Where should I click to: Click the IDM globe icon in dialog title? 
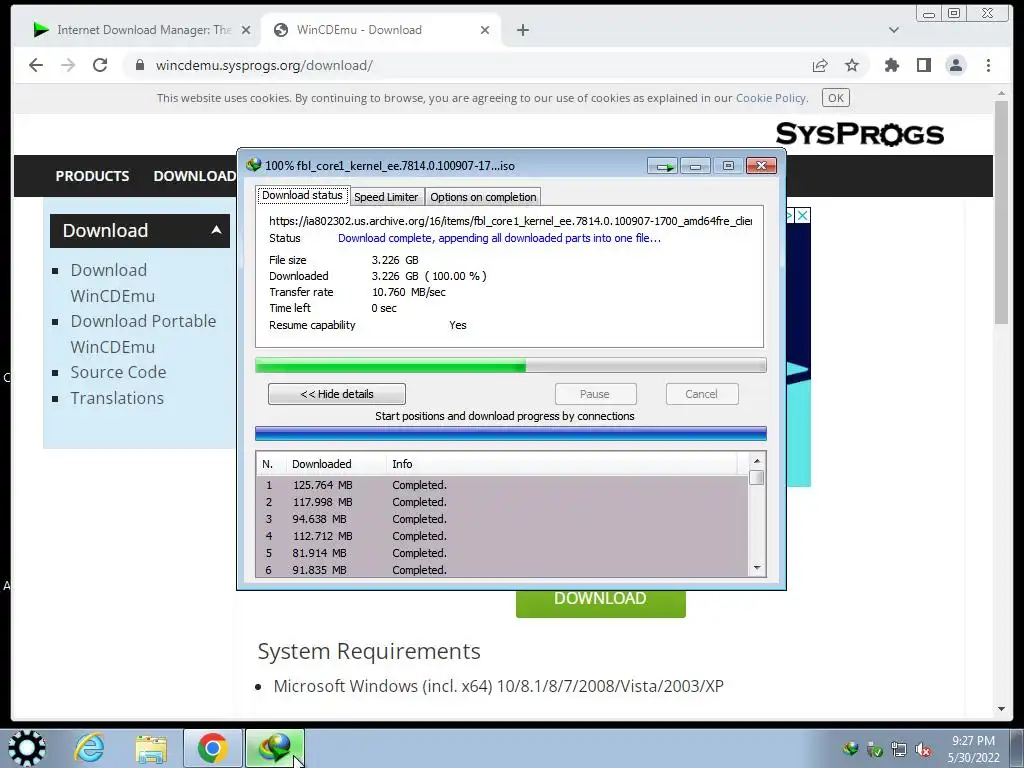coord(253,165)
